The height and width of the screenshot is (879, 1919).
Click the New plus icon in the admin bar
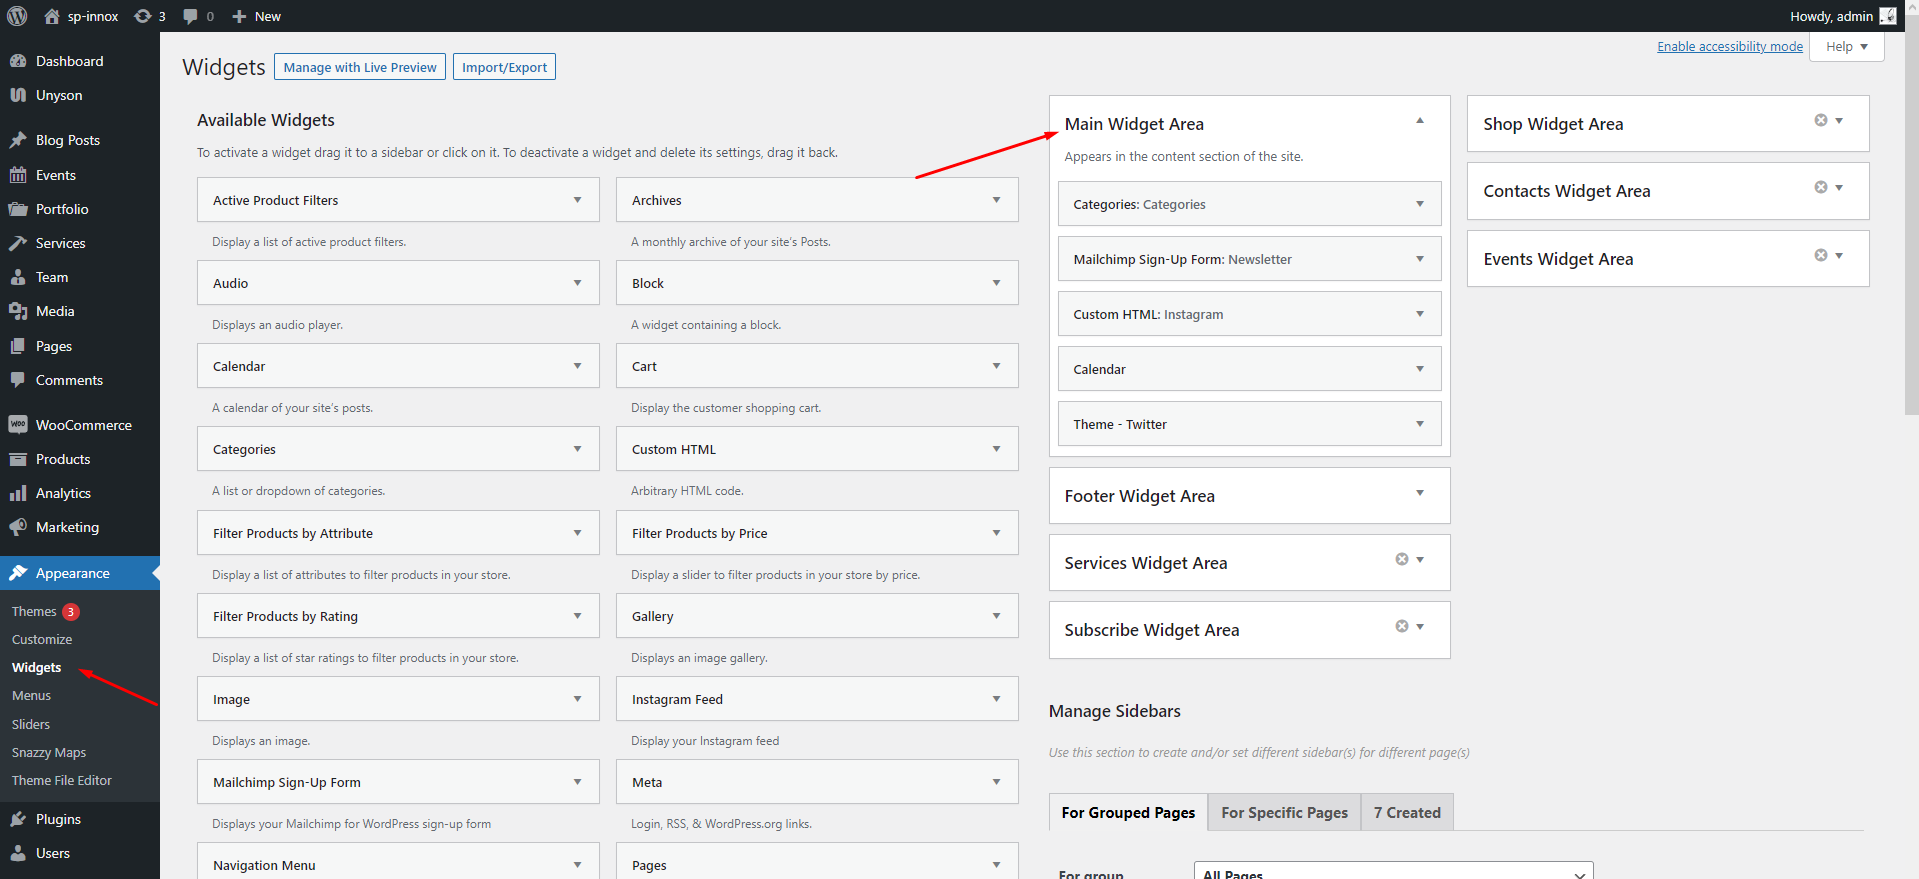[x=239, y=16]
